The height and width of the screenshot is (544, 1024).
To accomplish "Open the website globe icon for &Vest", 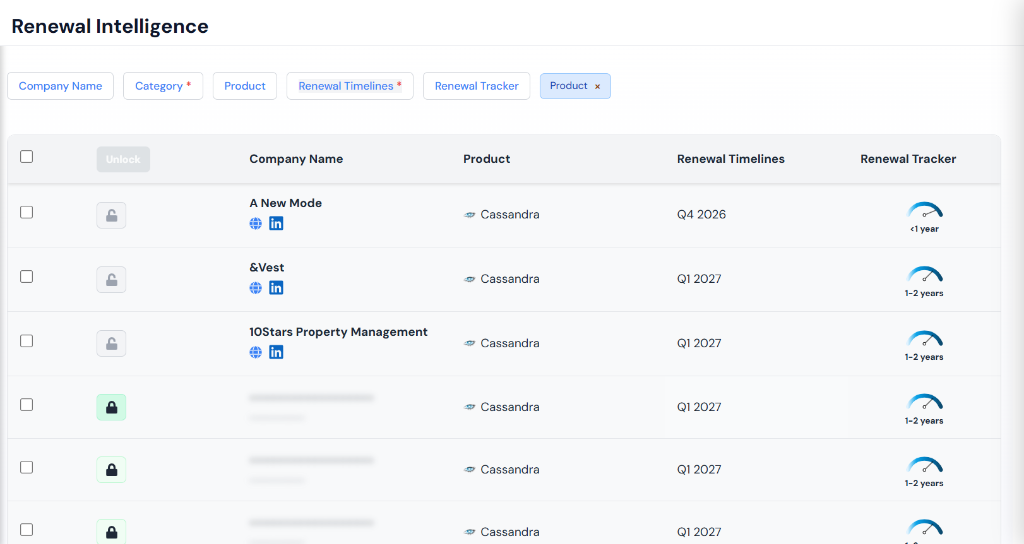I will [x=255, y=288].
